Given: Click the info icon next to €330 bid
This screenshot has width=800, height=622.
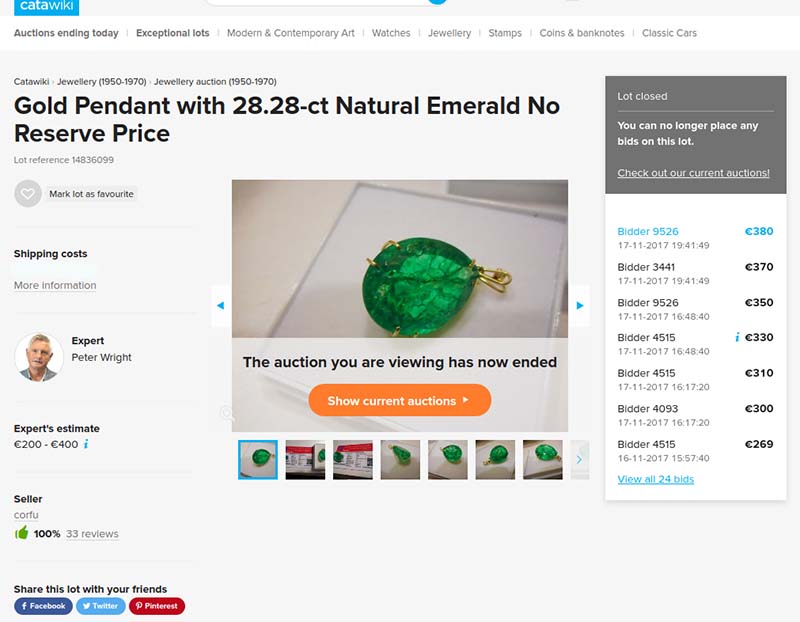Looking at the screenshot, I should point(737,337).
